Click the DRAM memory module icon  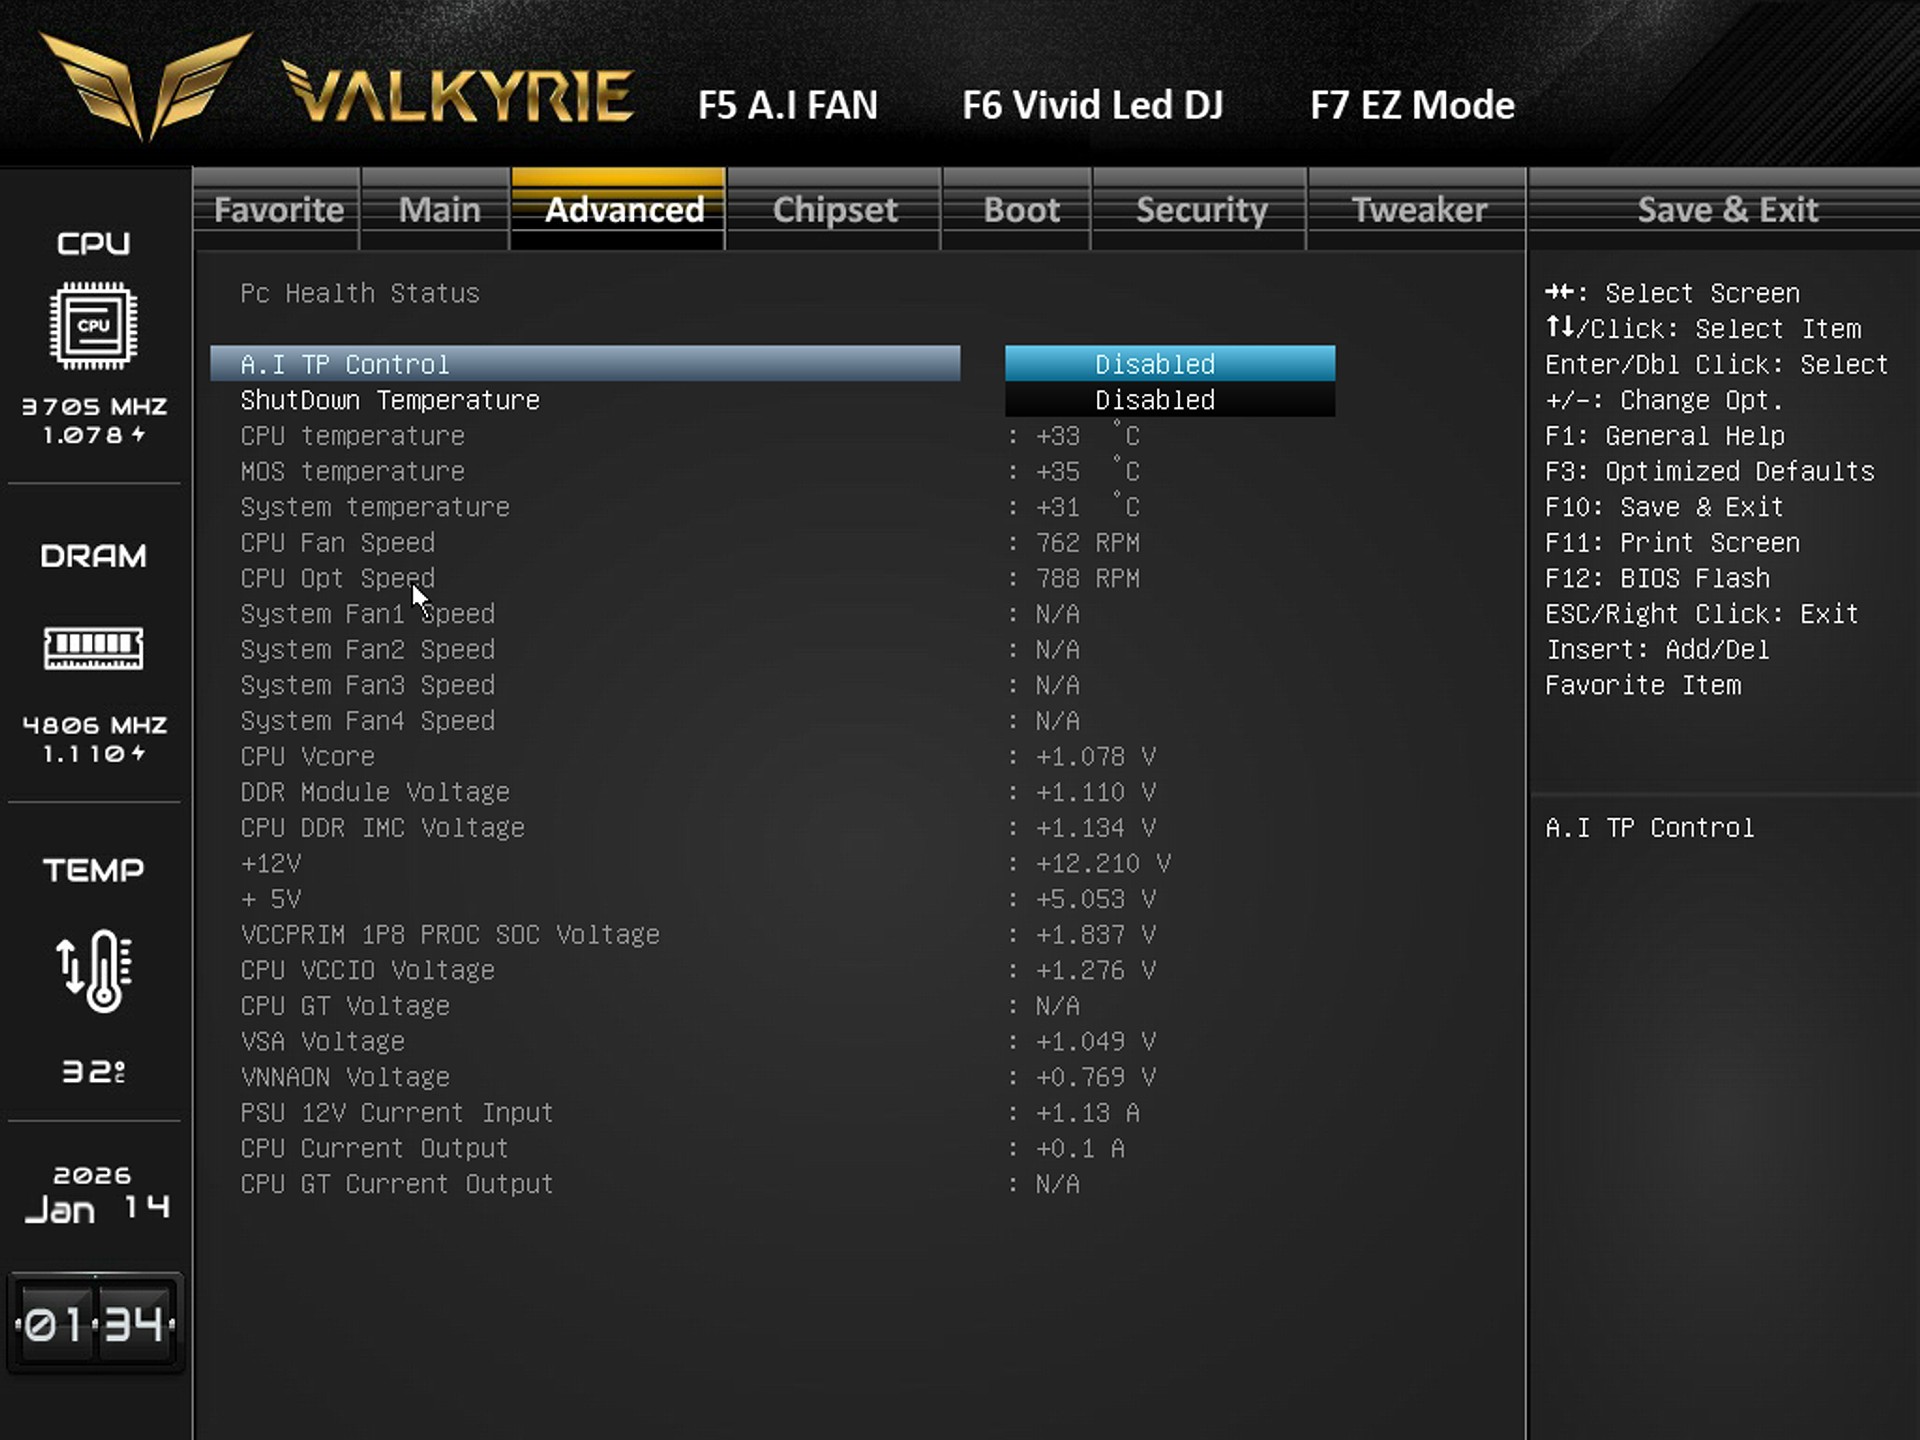tap(93, 648)
